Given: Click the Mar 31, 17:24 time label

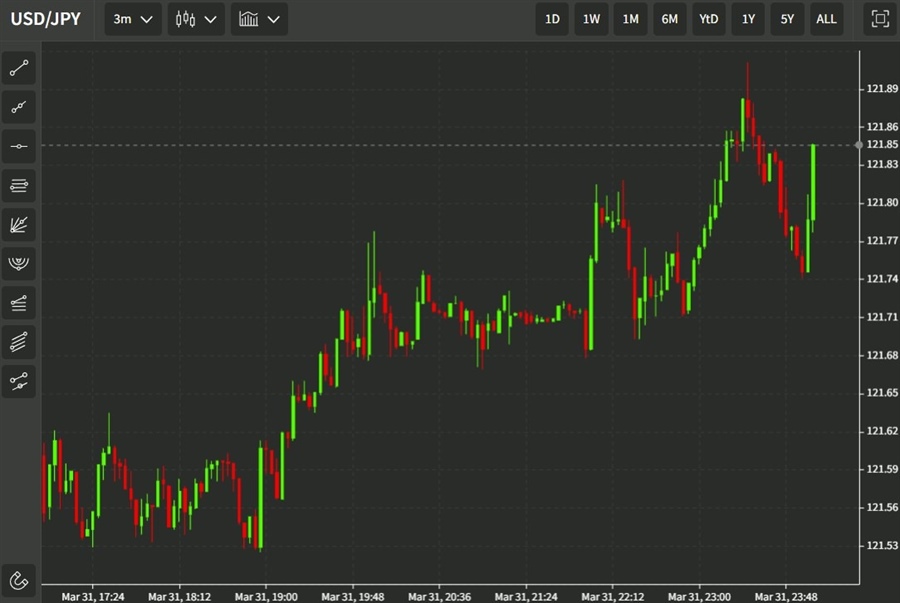Looking at the screenshot, I should pyautogui.click(x=92, y=597).
